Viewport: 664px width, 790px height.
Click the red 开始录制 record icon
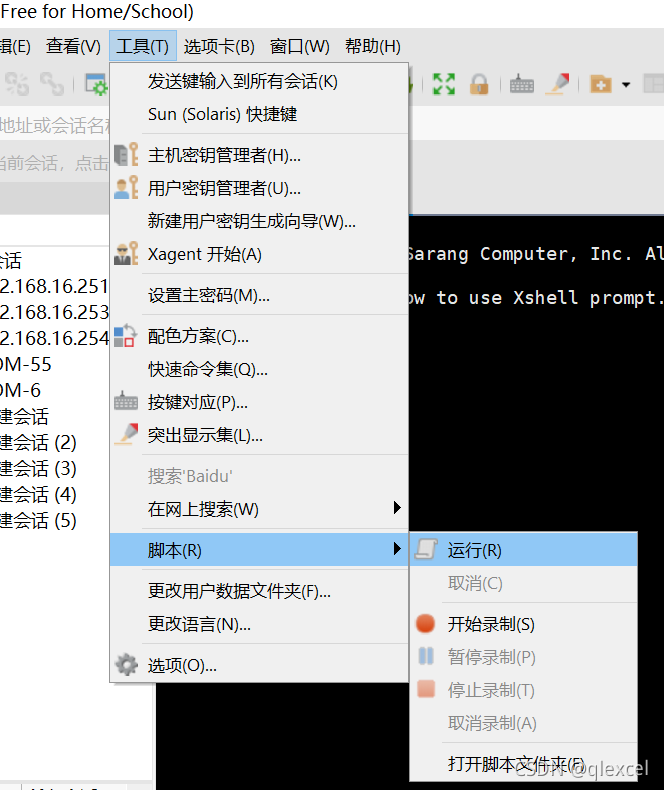click(x=426, y=623)
